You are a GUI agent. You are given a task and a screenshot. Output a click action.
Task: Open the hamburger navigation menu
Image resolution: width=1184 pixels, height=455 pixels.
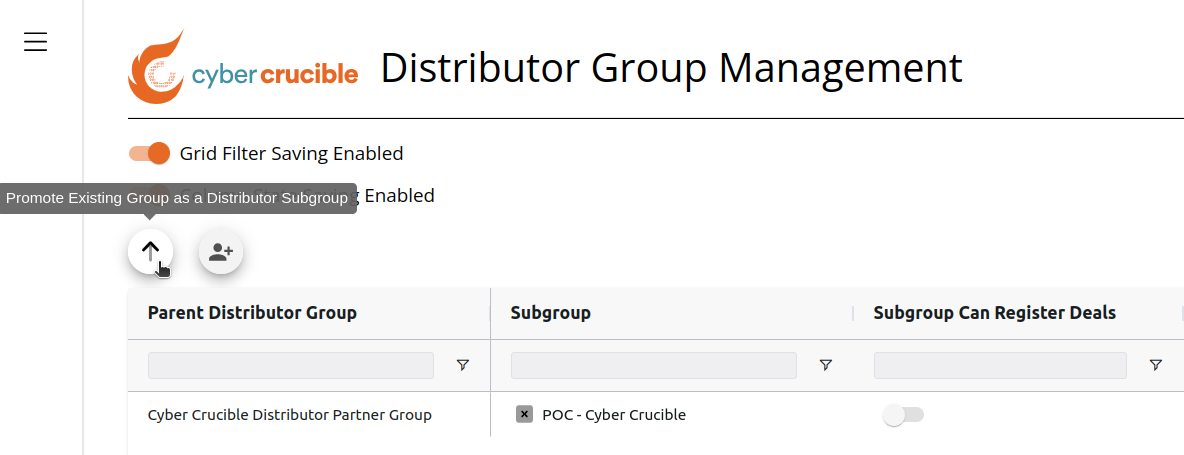35,42
